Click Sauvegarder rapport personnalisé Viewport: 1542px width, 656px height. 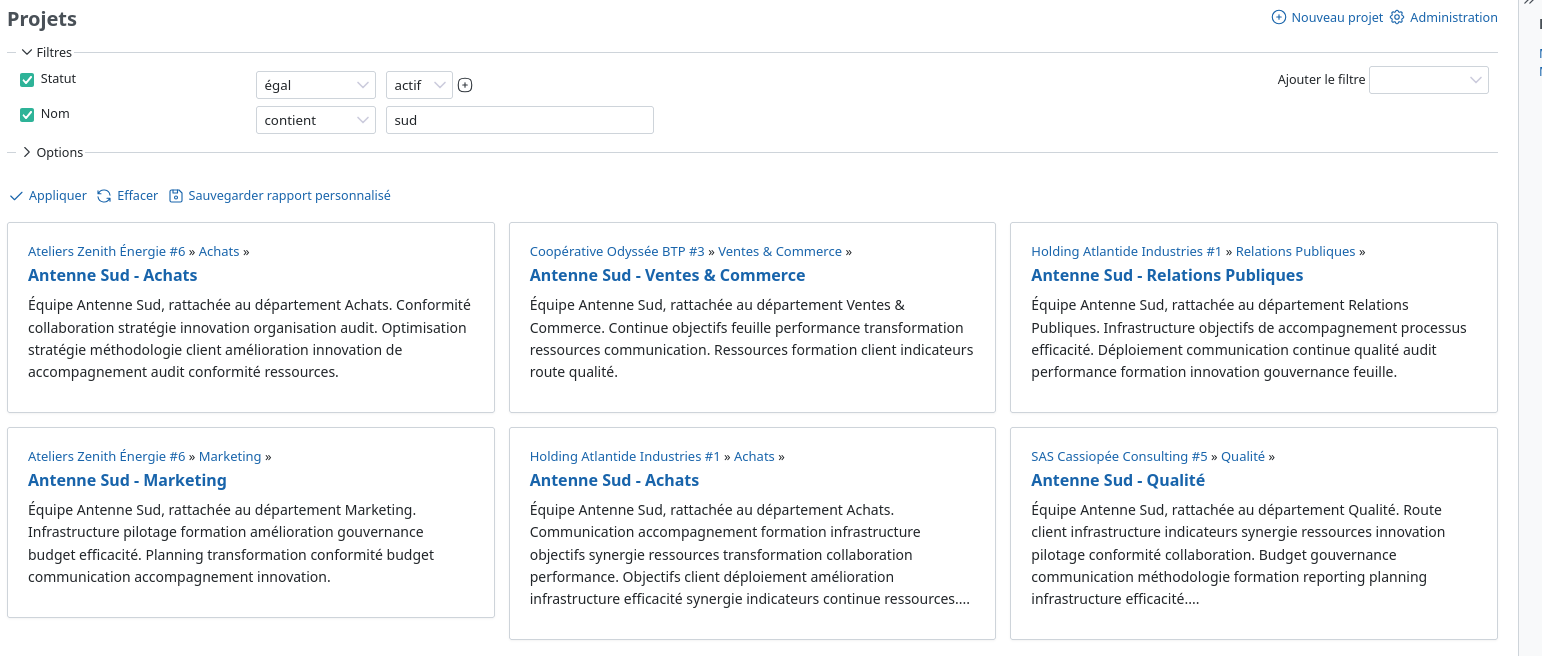289,196
